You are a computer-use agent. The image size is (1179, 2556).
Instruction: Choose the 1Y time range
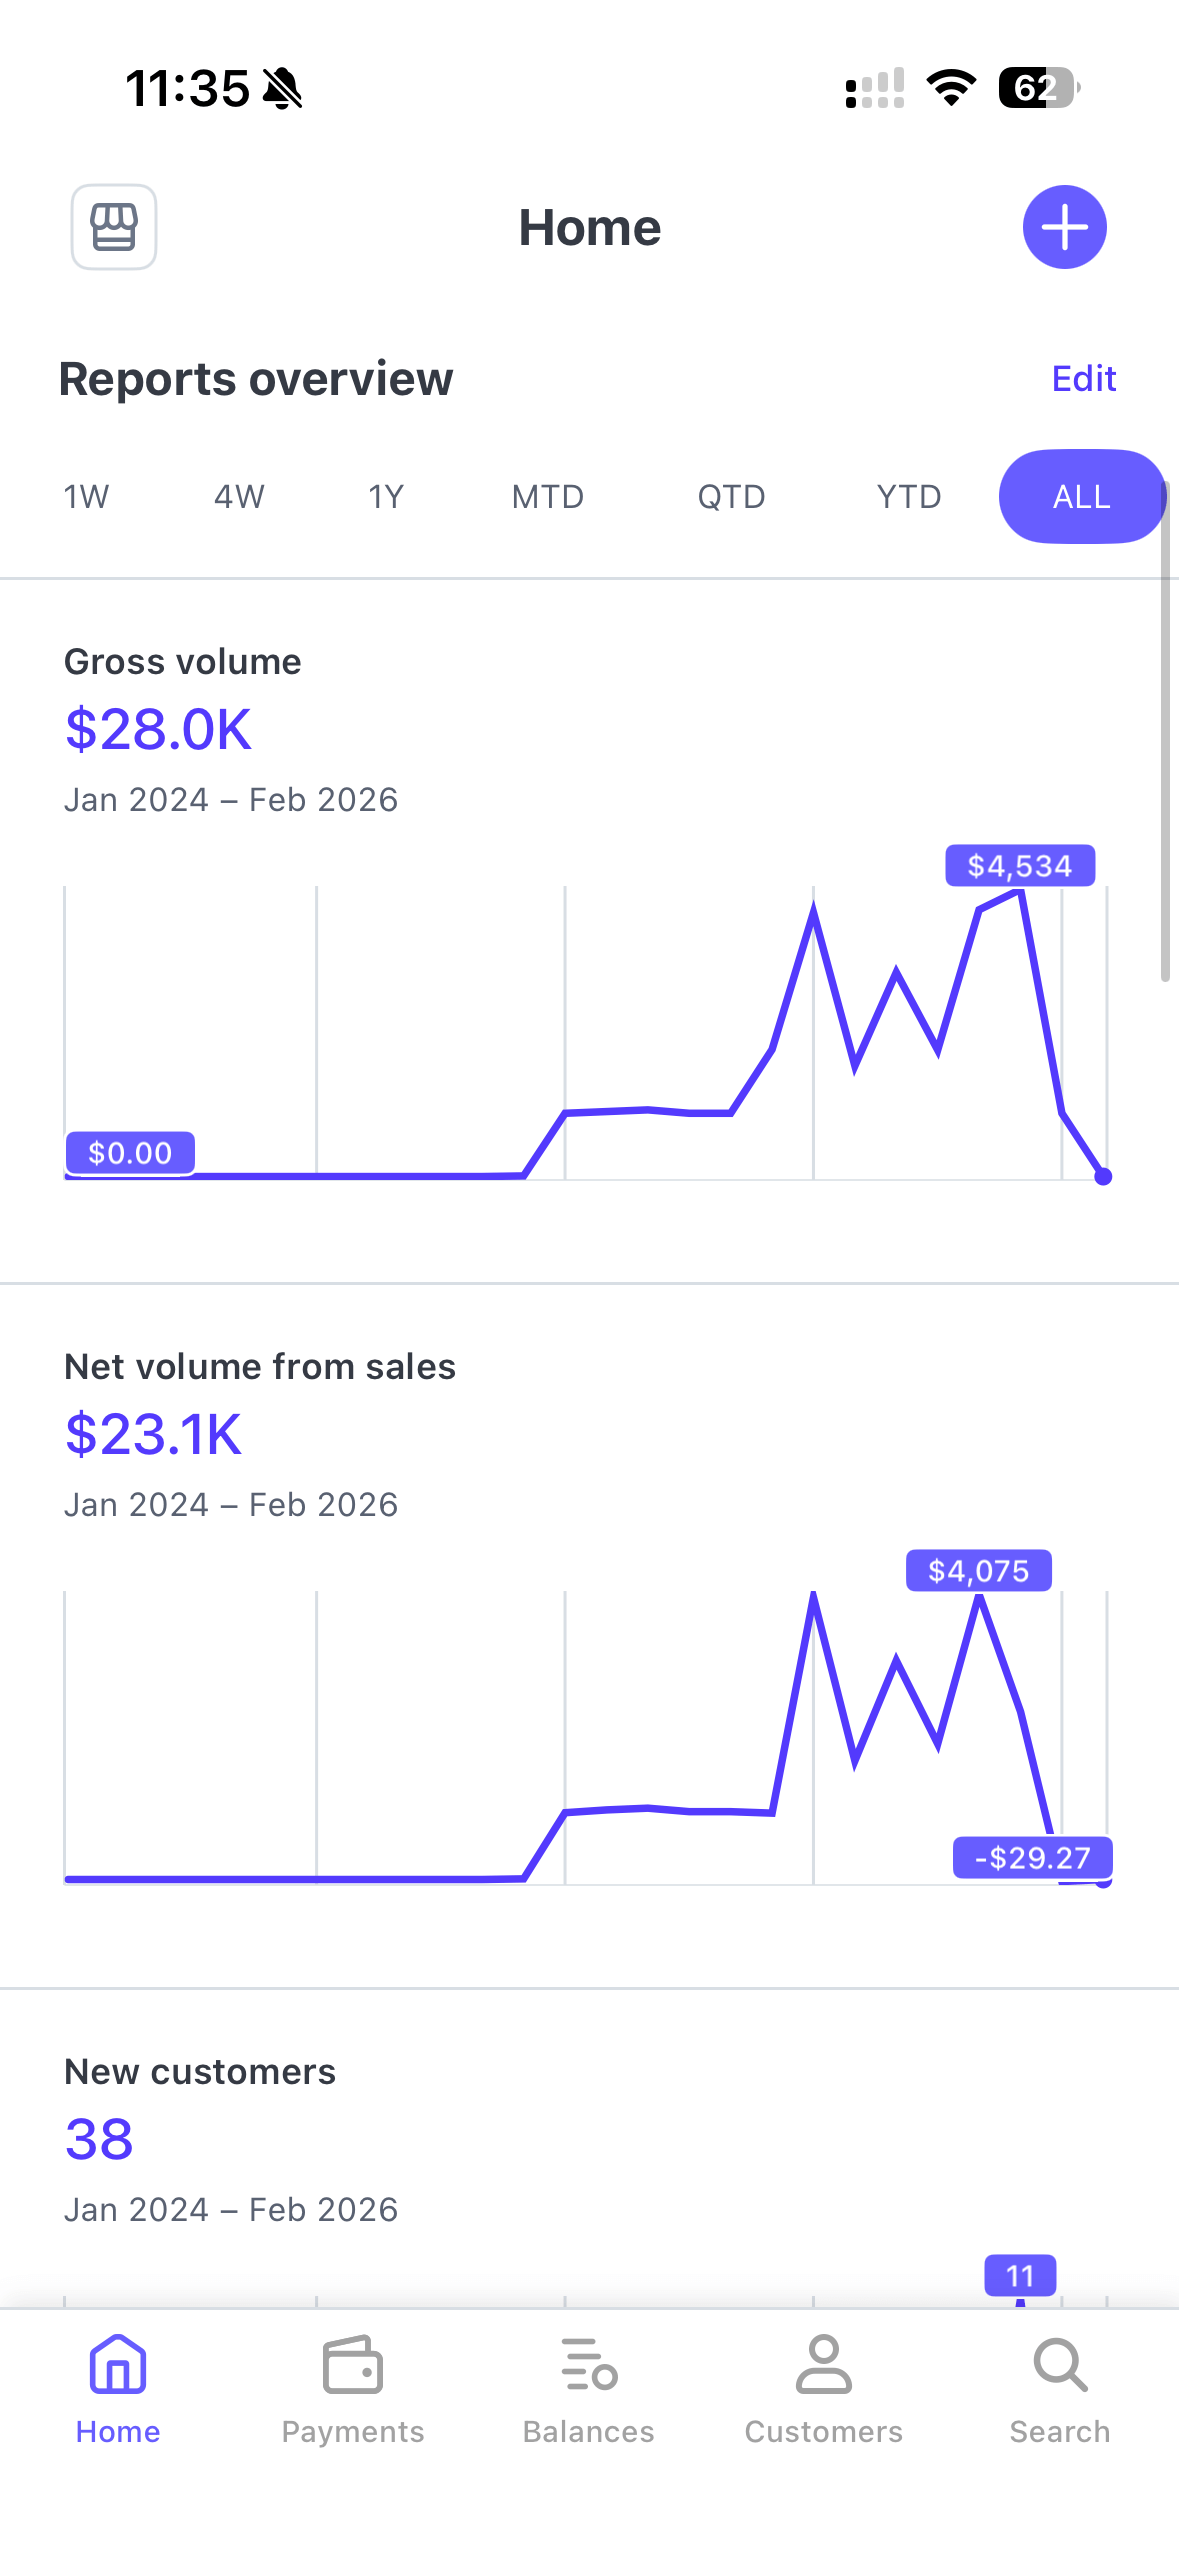[x=386, y=497]
